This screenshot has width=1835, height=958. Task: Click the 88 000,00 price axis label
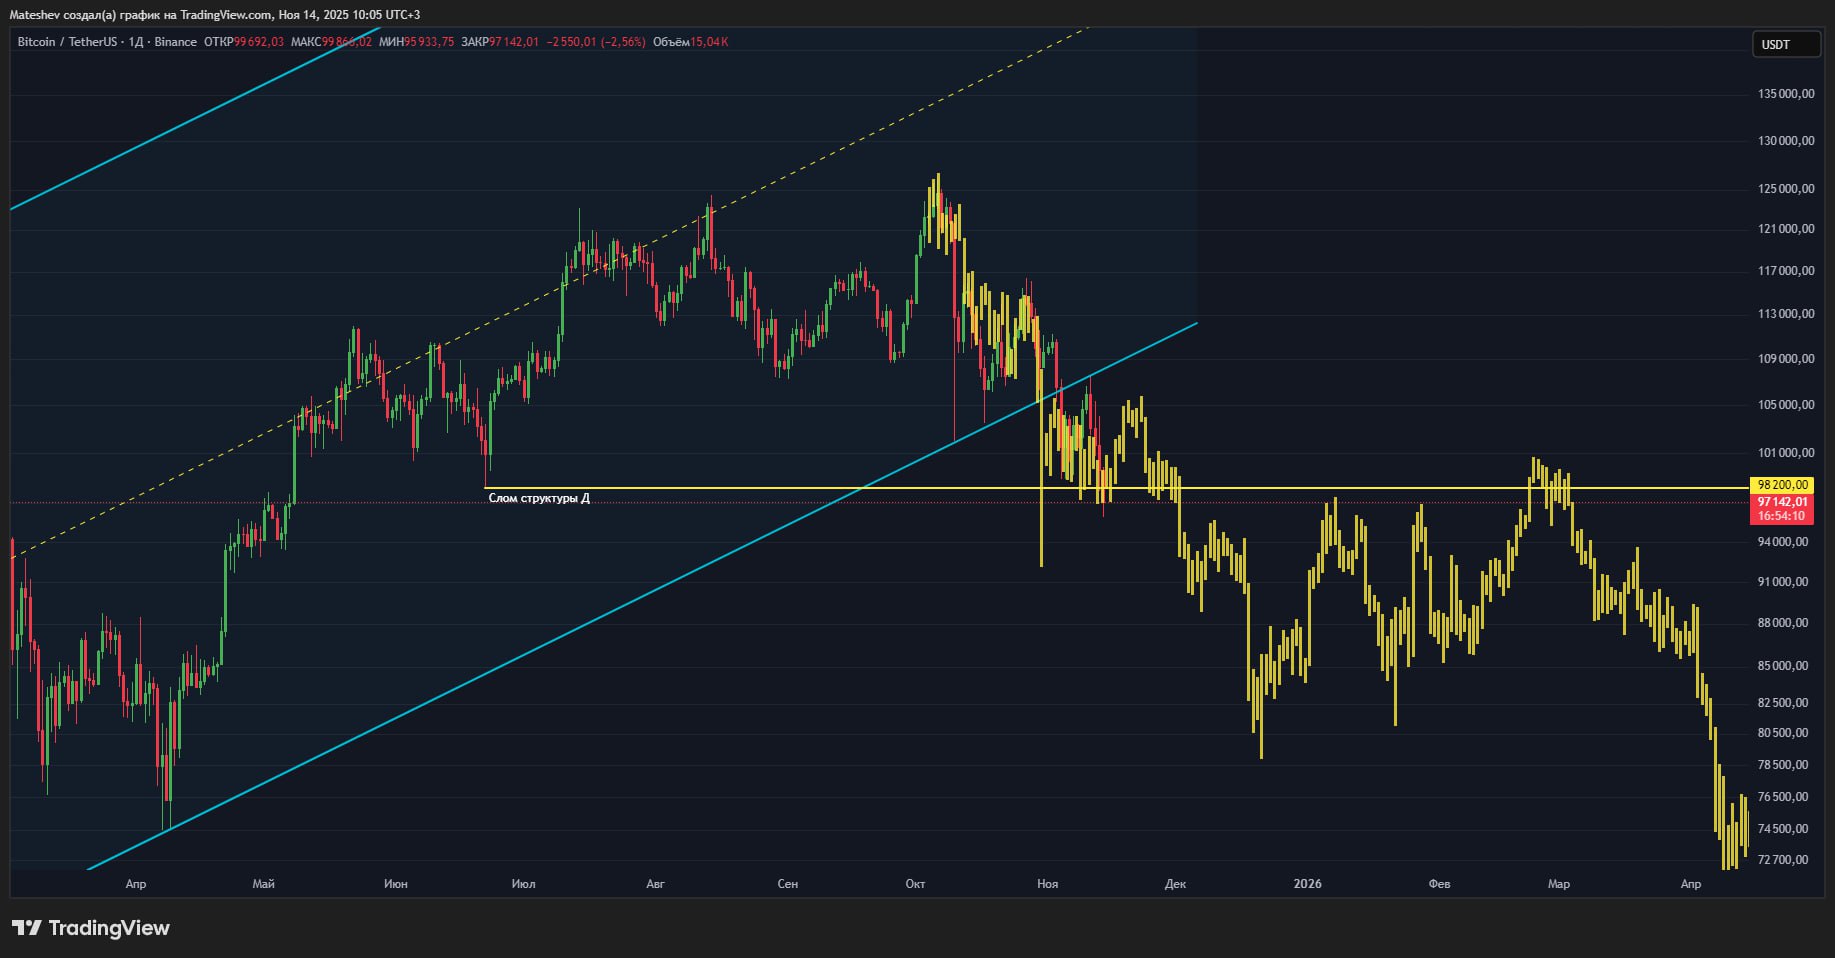1783,623
